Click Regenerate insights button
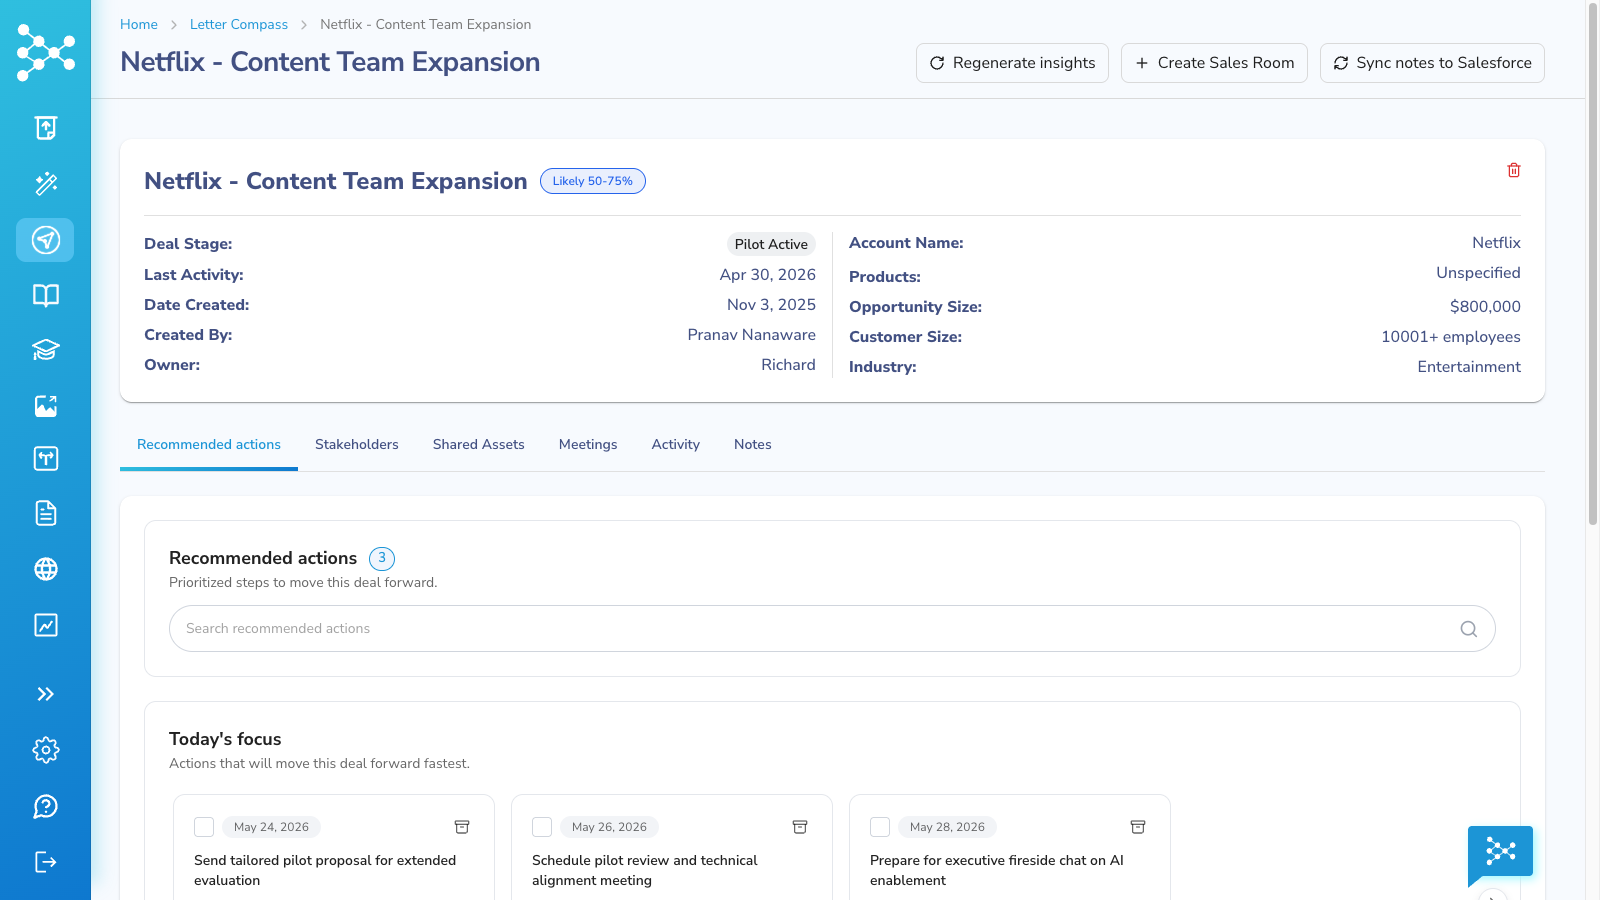Screen dimensions: 1600x900 pos(1012,63)
